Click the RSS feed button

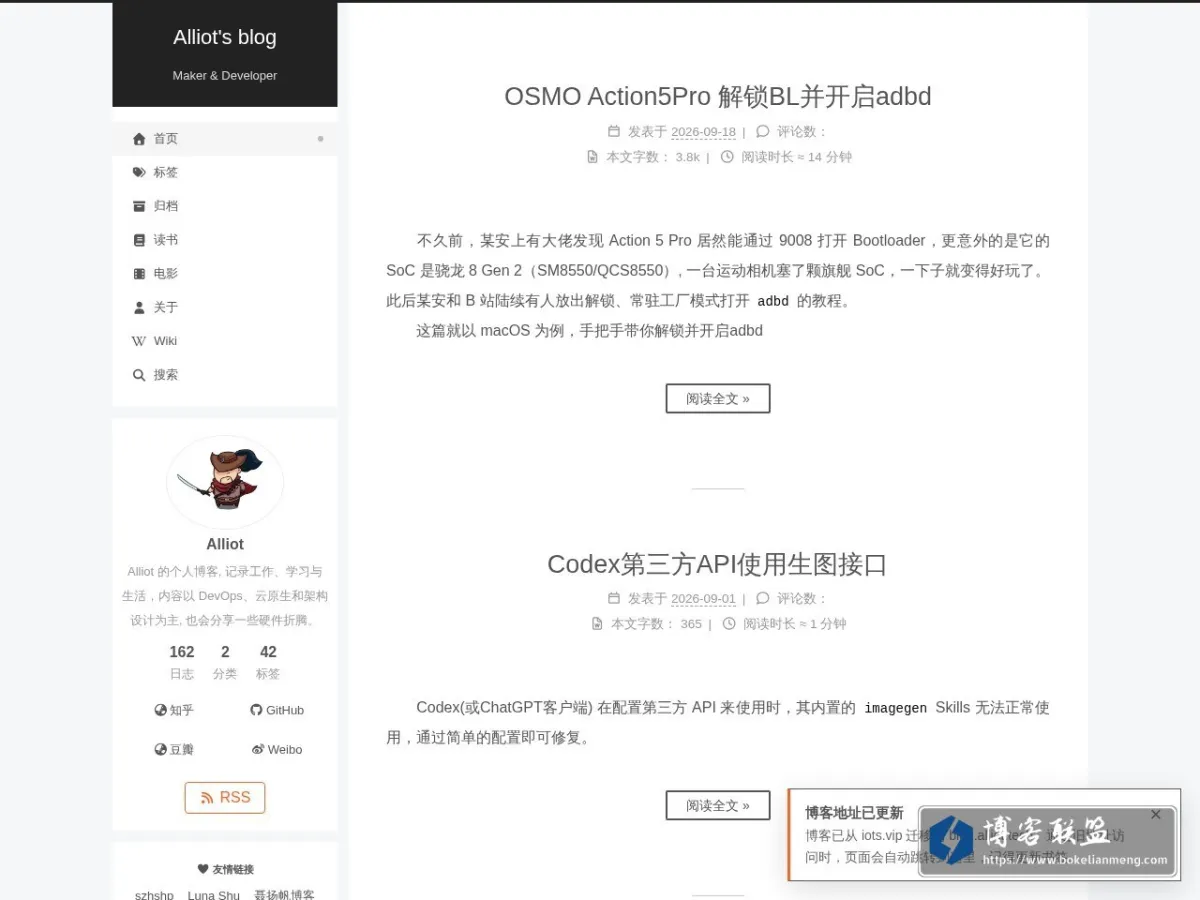tap(225, 797)
